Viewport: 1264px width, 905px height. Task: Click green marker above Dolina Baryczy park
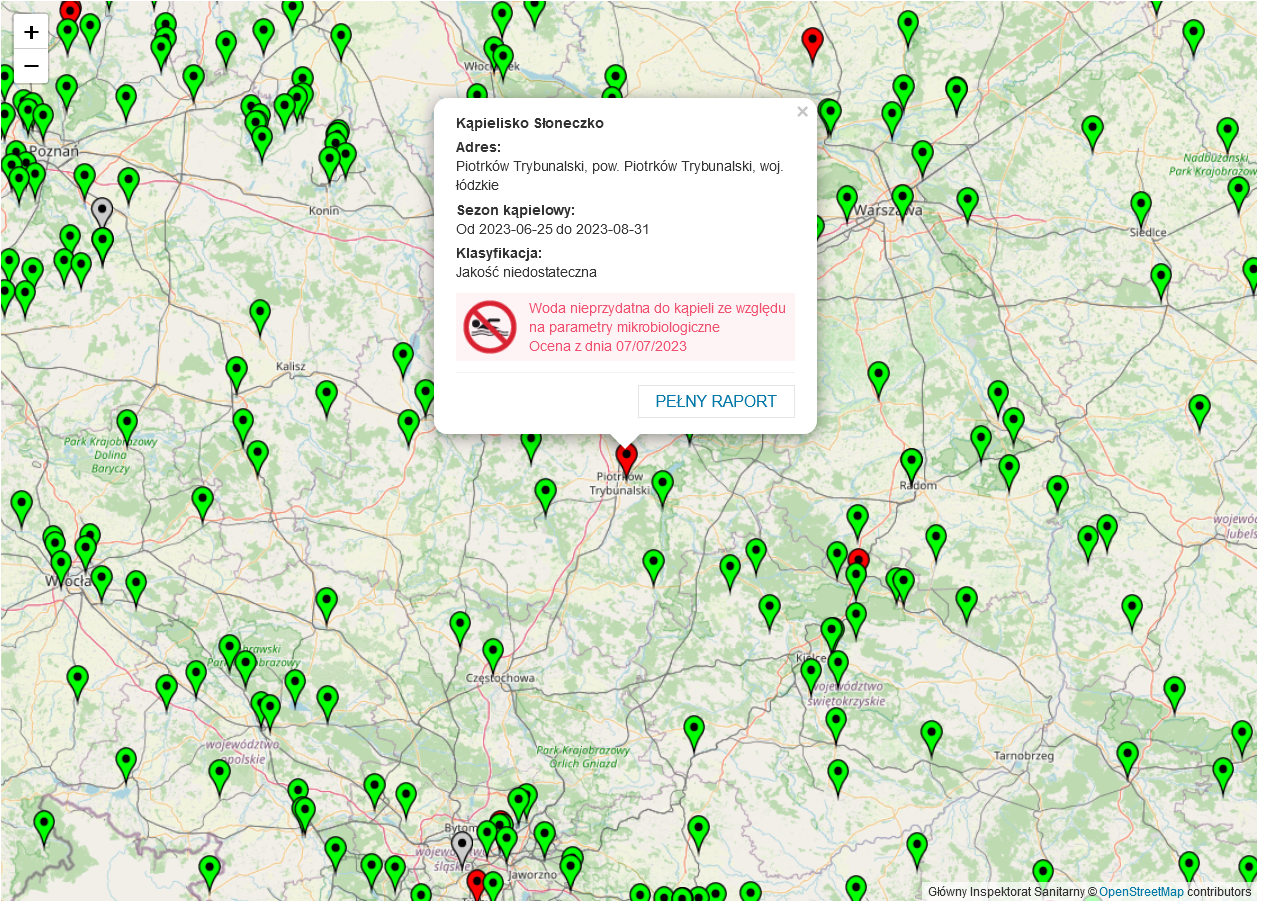[127, 424]
